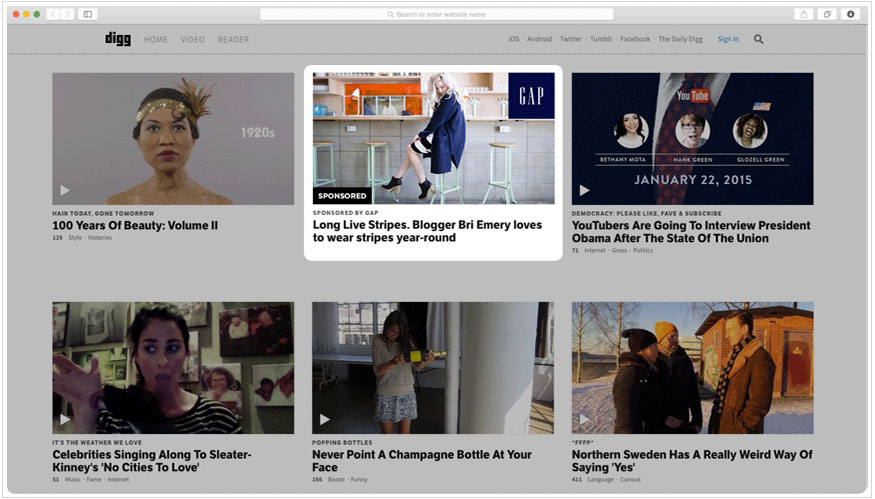Play the Northern Sweden video
This screenshot has height=499, width=875.
(x=584, y=419)
